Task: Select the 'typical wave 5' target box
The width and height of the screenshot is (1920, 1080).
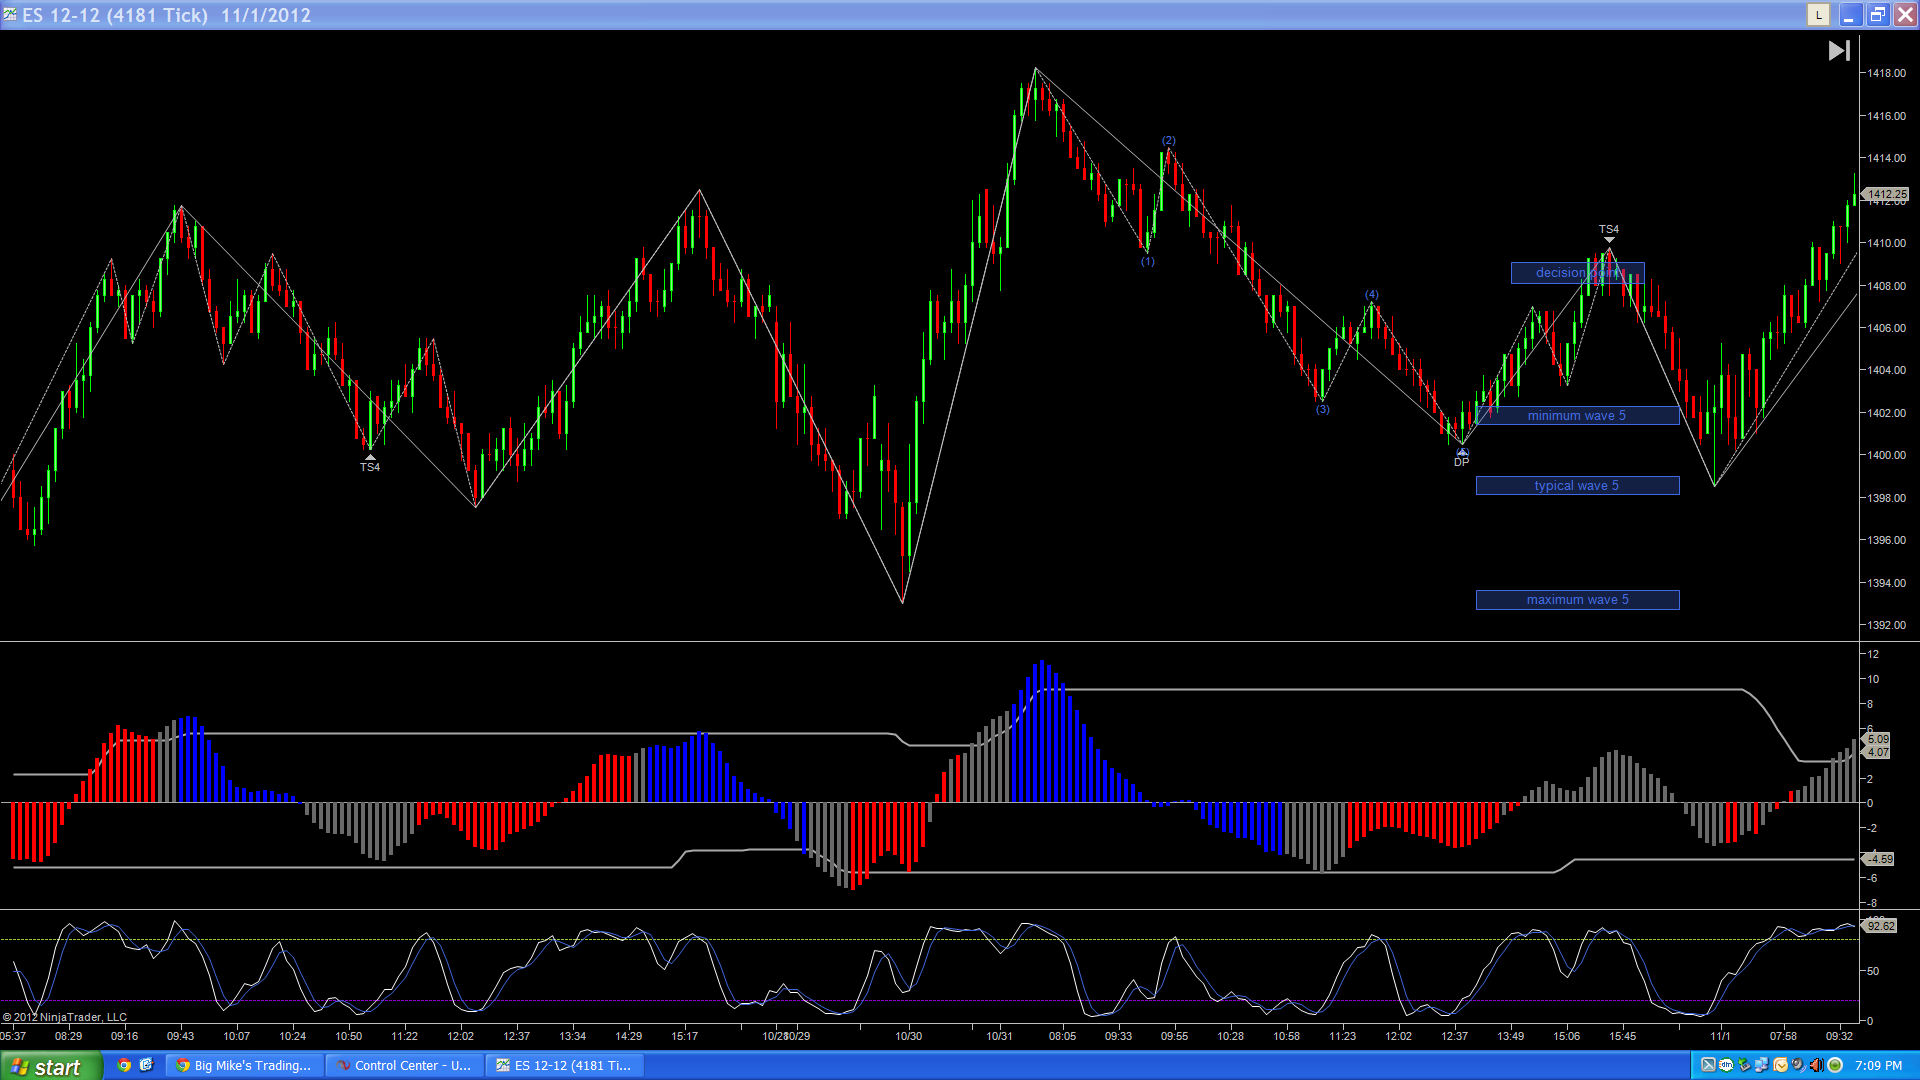Action: point(1577,486)
